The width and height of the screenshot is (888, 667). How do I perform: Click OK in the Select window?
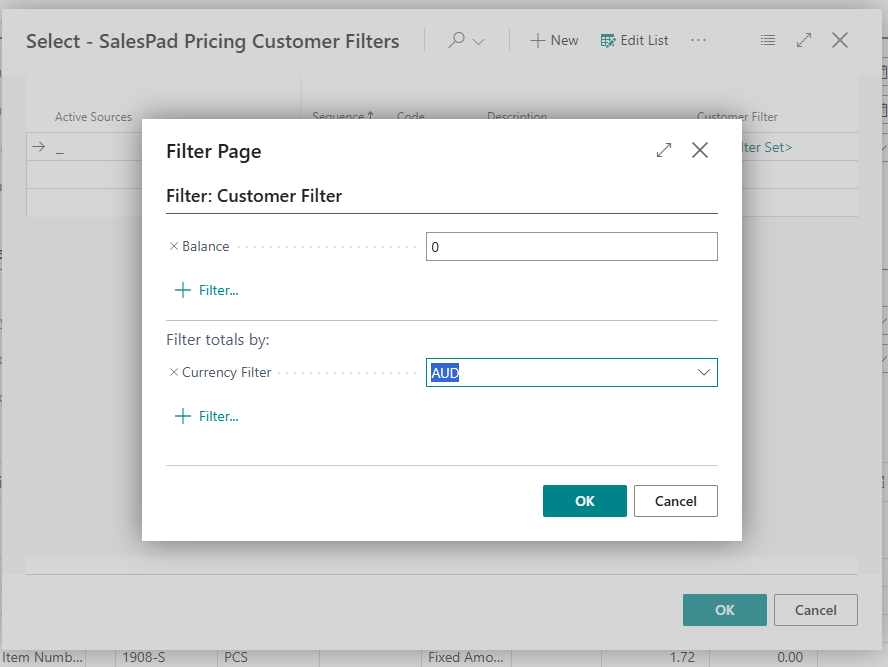724,610
